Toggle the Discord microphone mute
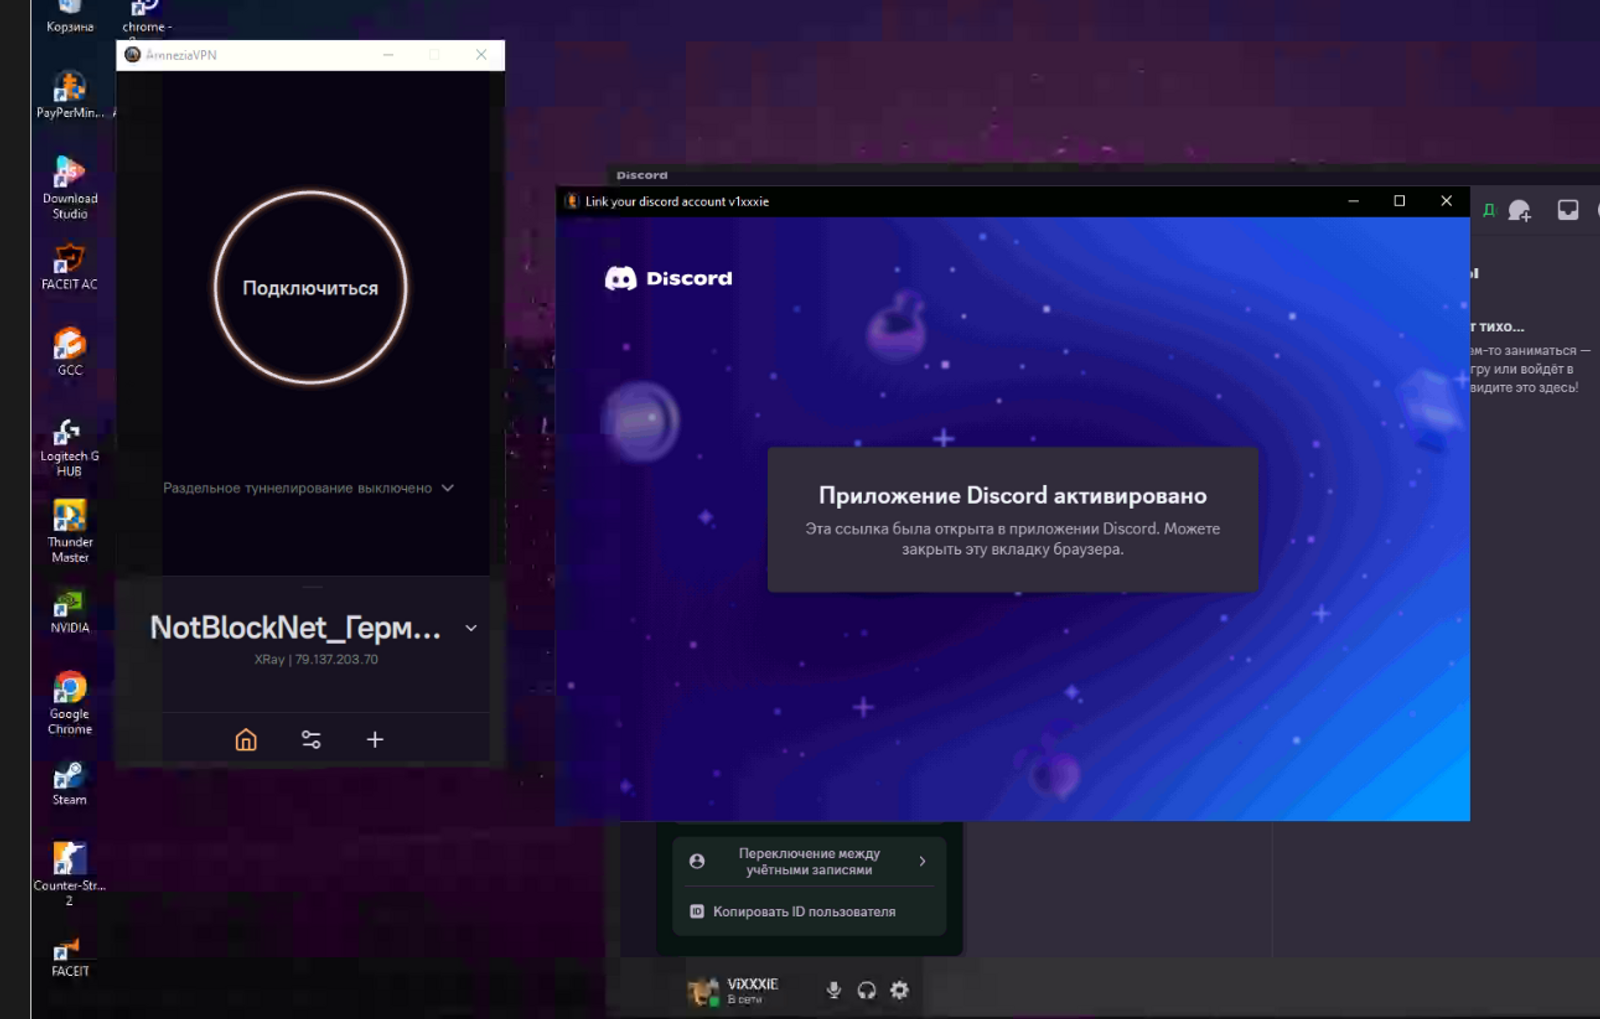This screenshot has height=1019, width=1600. point(834,990)
